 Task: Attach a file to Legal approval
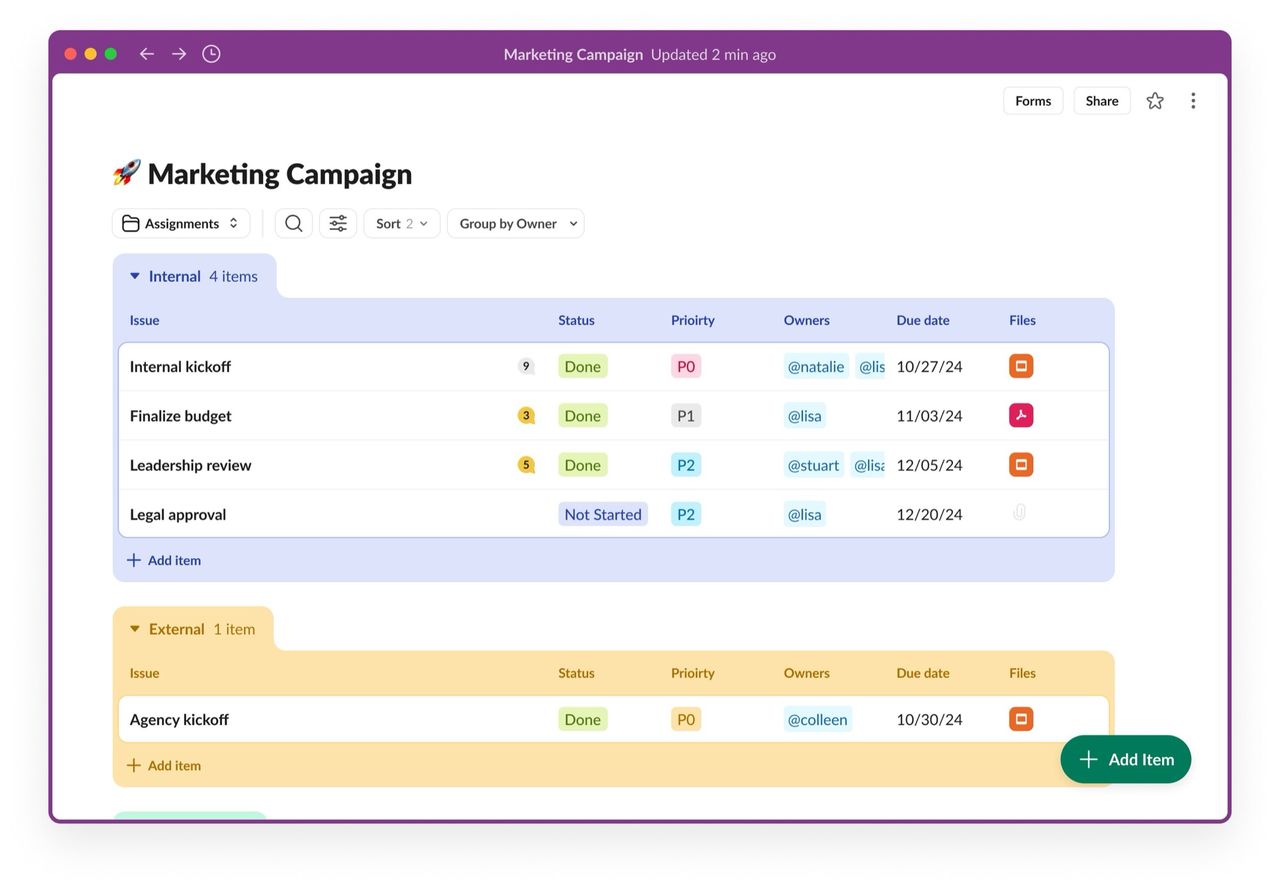click(x=1019, y=513)
